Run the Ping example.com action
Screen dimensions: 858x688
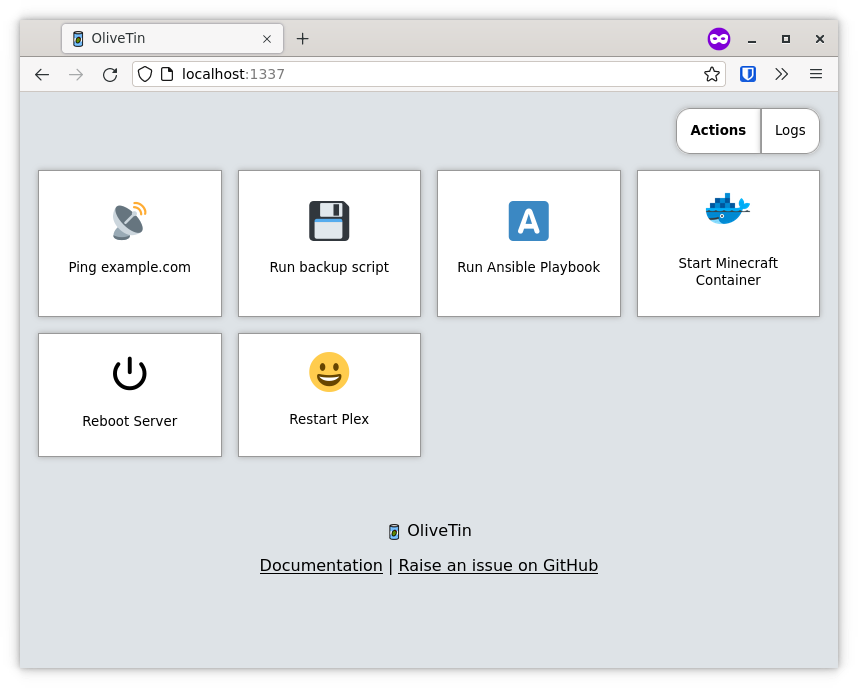(x=129, y=243)
